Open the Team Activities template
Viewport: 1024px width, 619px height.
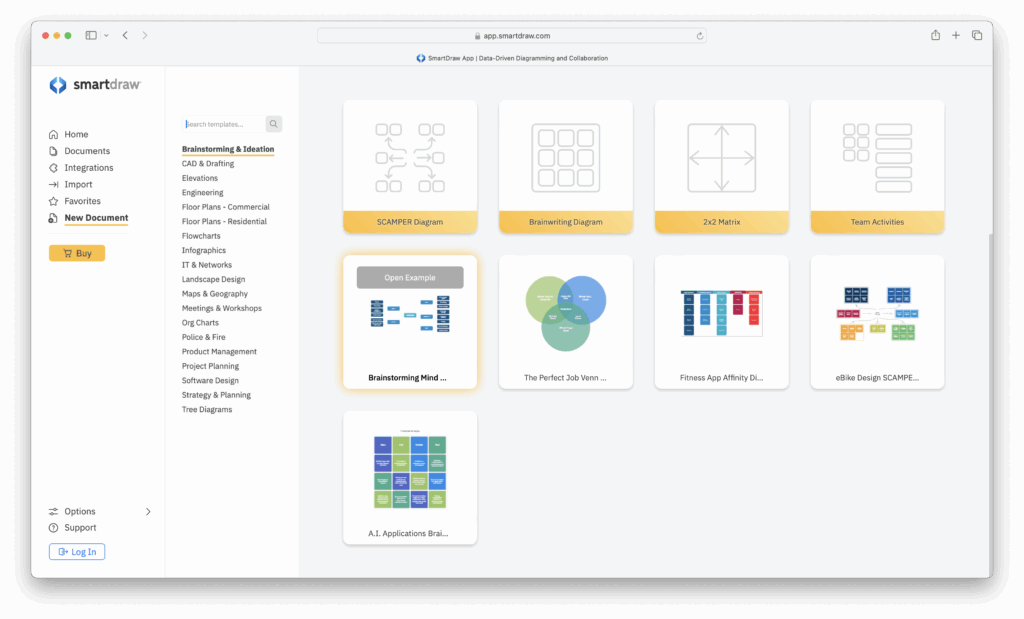click(877, 167)
